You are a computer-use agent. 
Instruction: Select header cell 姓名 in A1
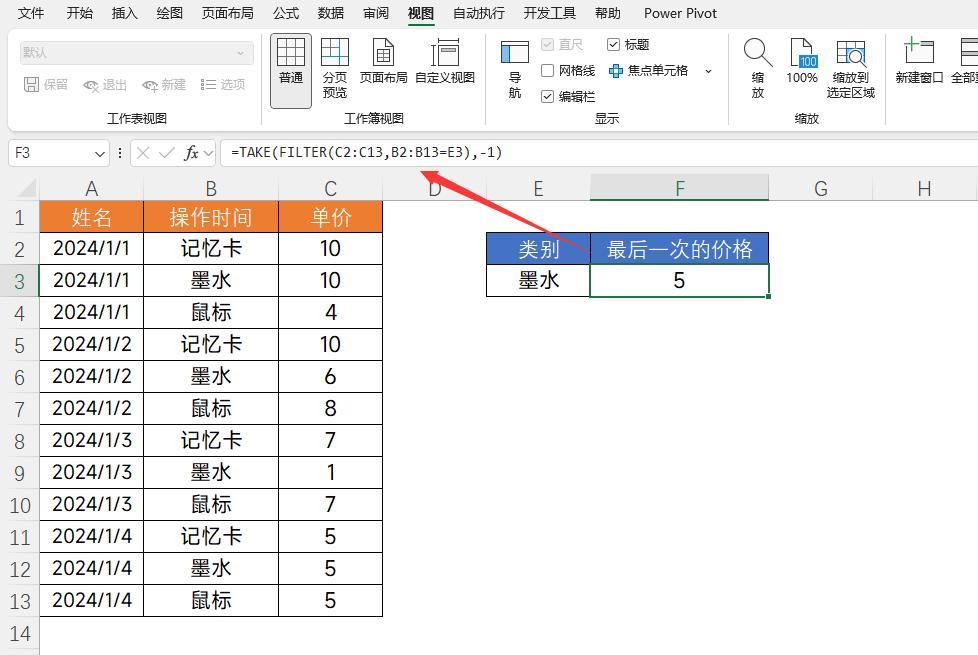[91, 217]
